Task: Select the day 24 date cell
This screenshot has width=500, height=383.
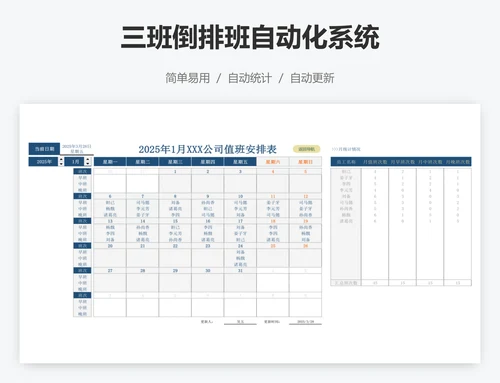Action: (x=240, y=246)
